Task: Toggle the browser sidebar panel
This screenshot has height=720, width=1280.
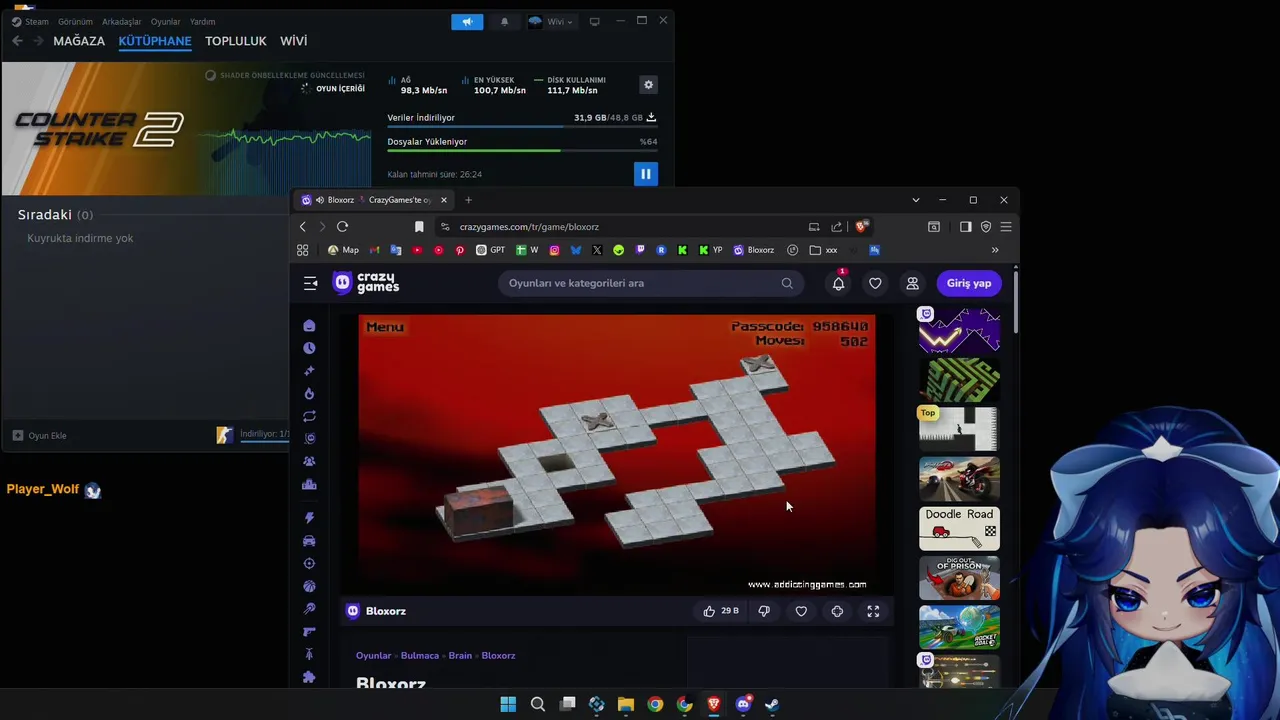Action: tap(965, 227)
